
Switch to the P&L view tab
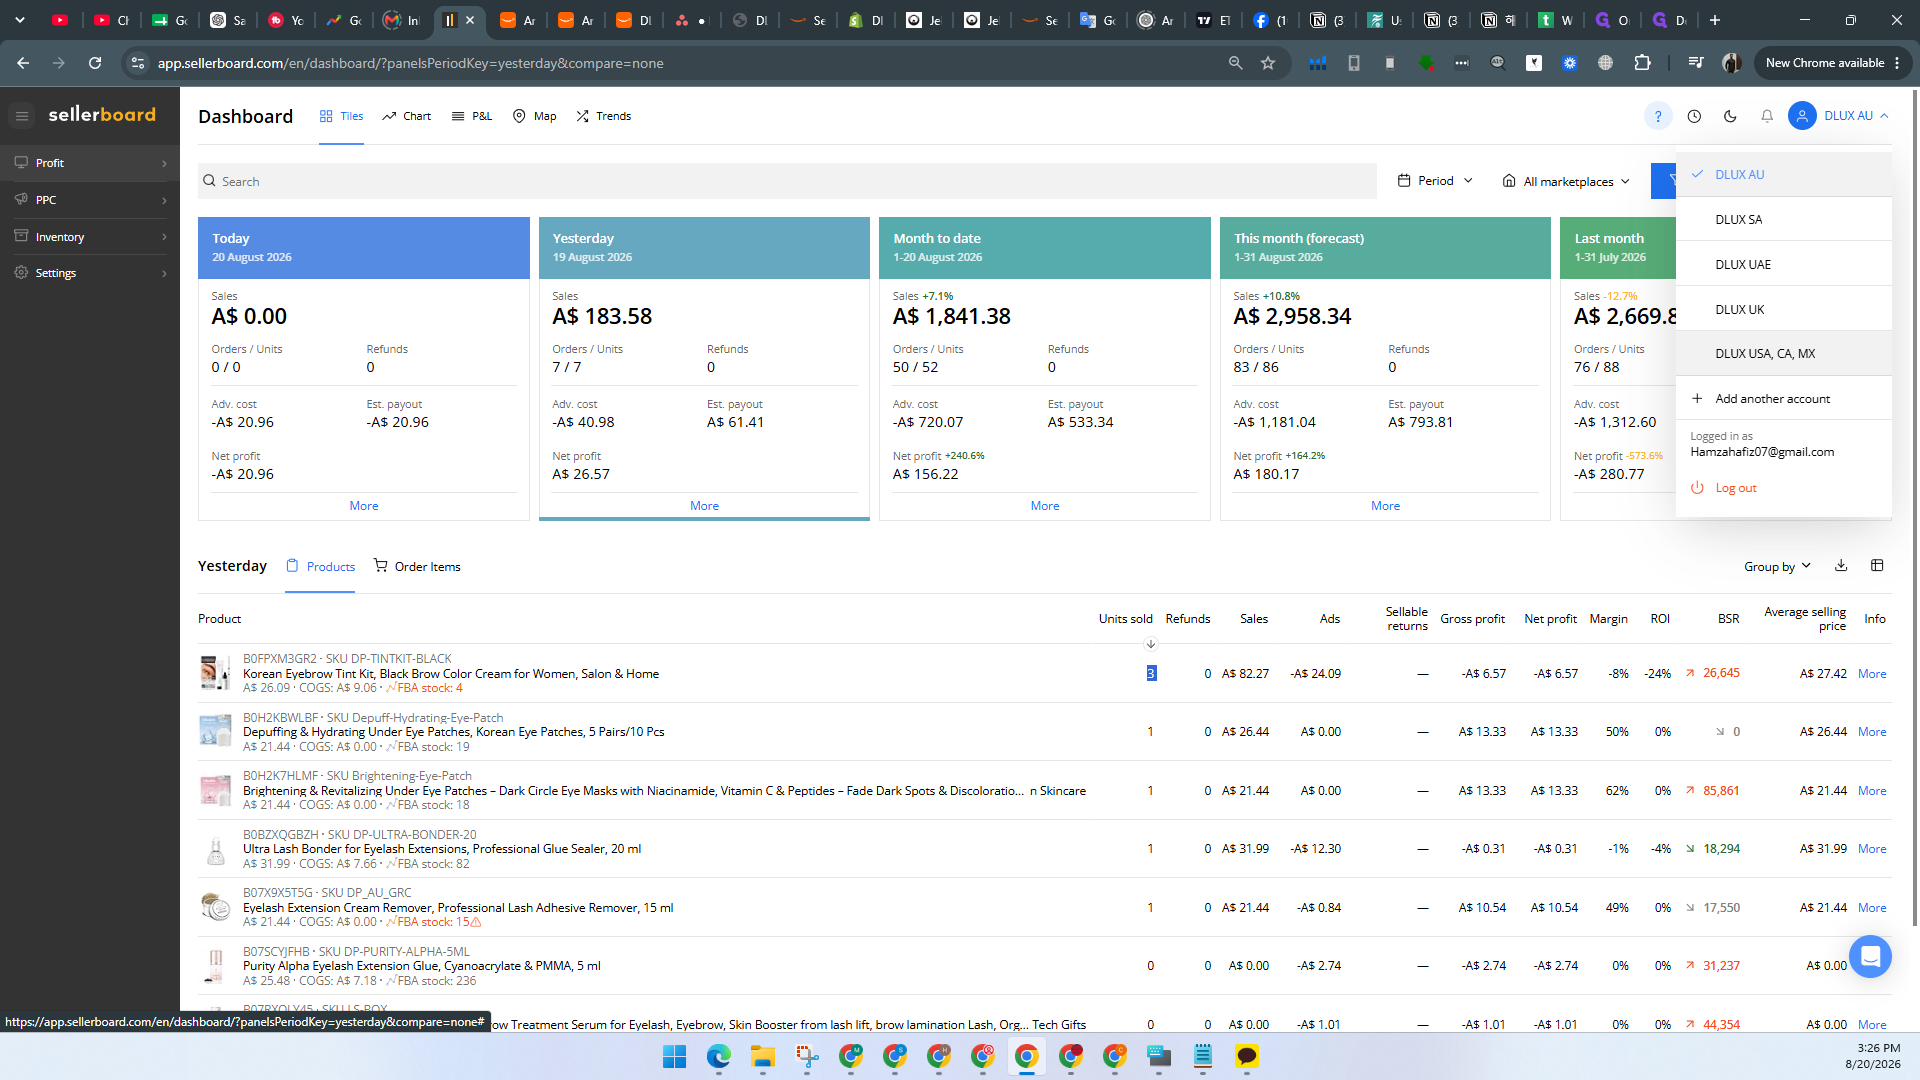click(x=472, y=116)
